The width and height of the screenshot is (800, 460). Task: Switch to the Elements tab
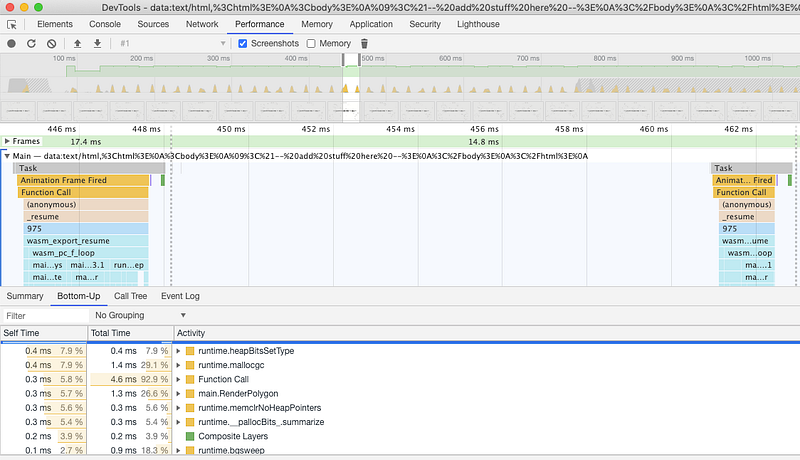click(55, 24)
